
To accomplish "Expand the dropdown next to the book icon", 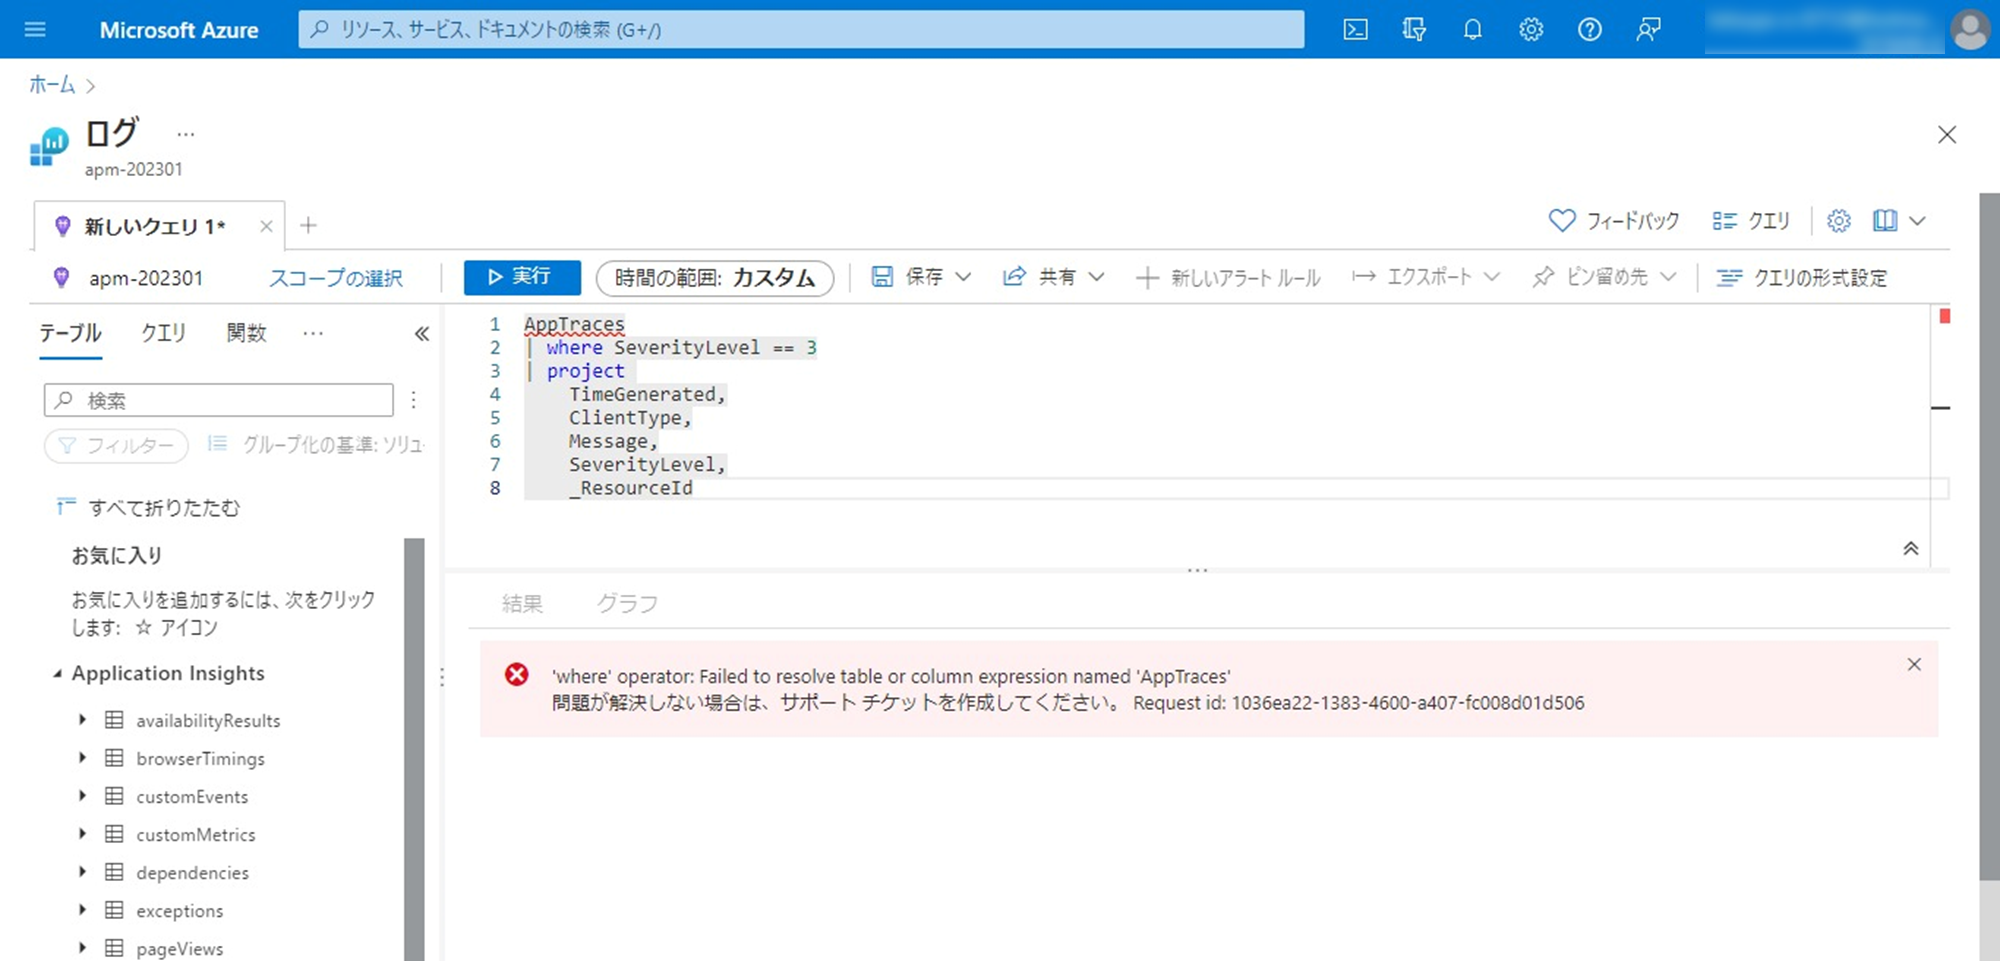I will [1917, 221].
